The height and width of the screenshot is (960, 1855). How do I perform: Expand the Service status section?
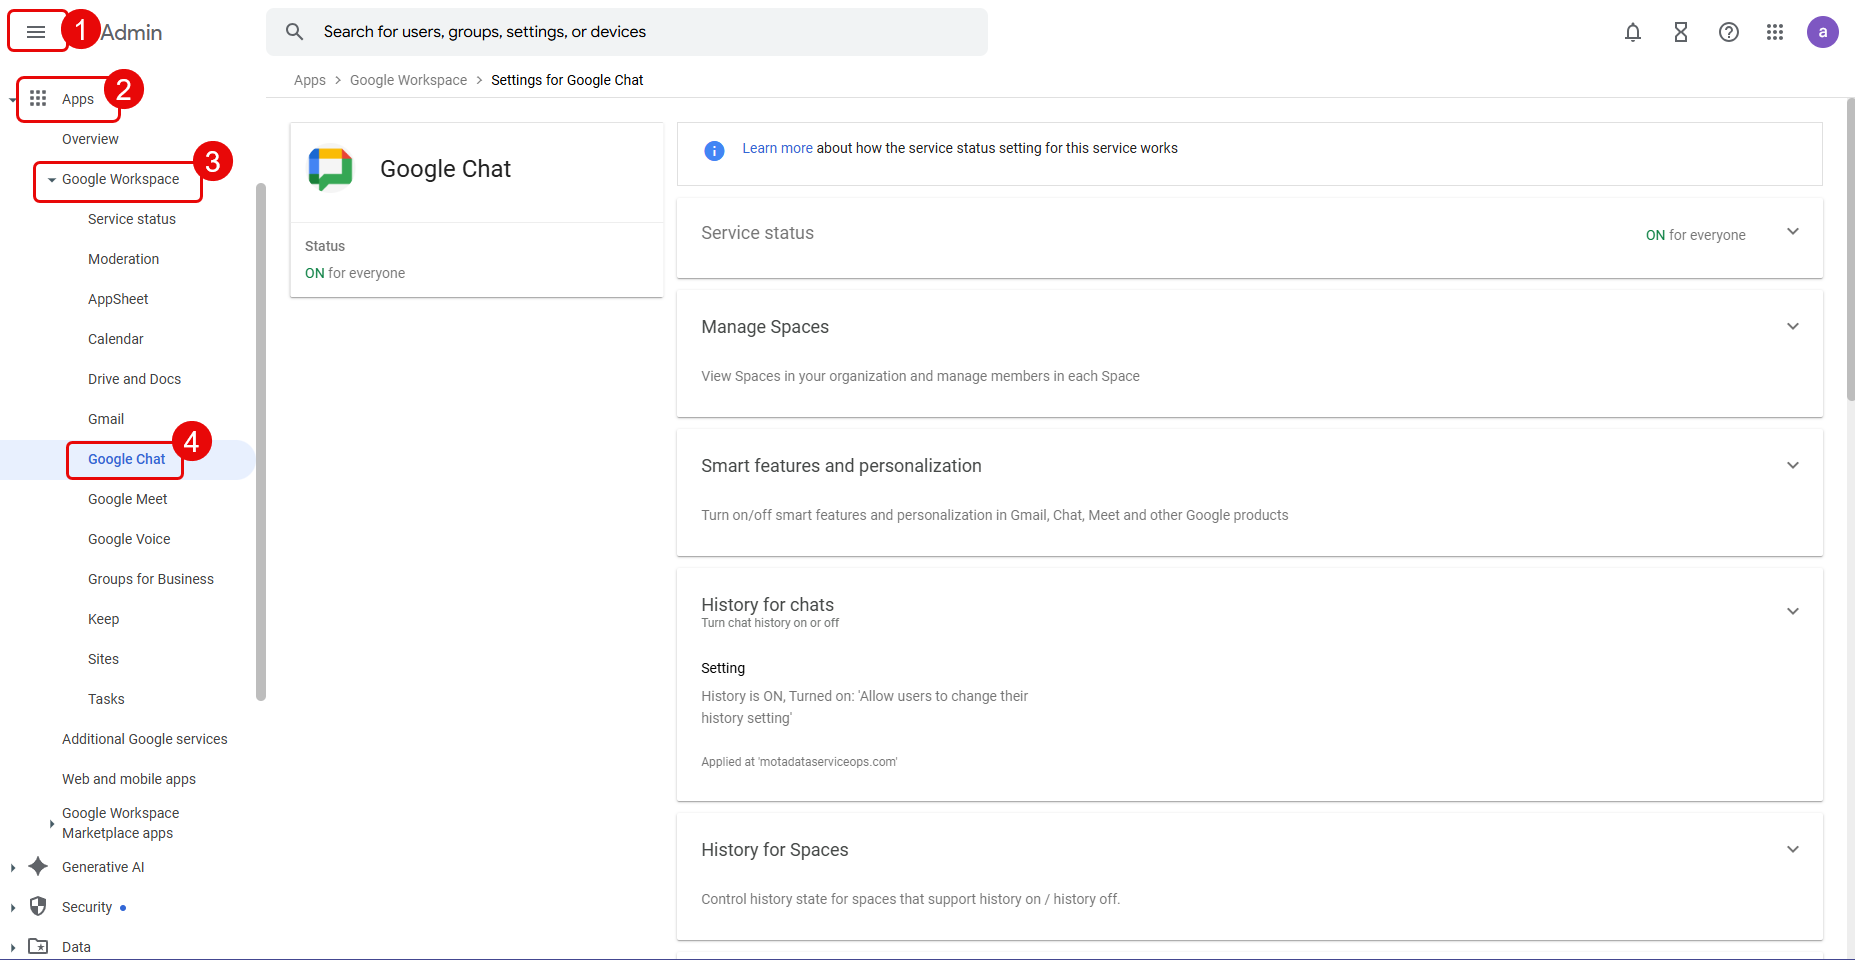[x=1792, y=232]
